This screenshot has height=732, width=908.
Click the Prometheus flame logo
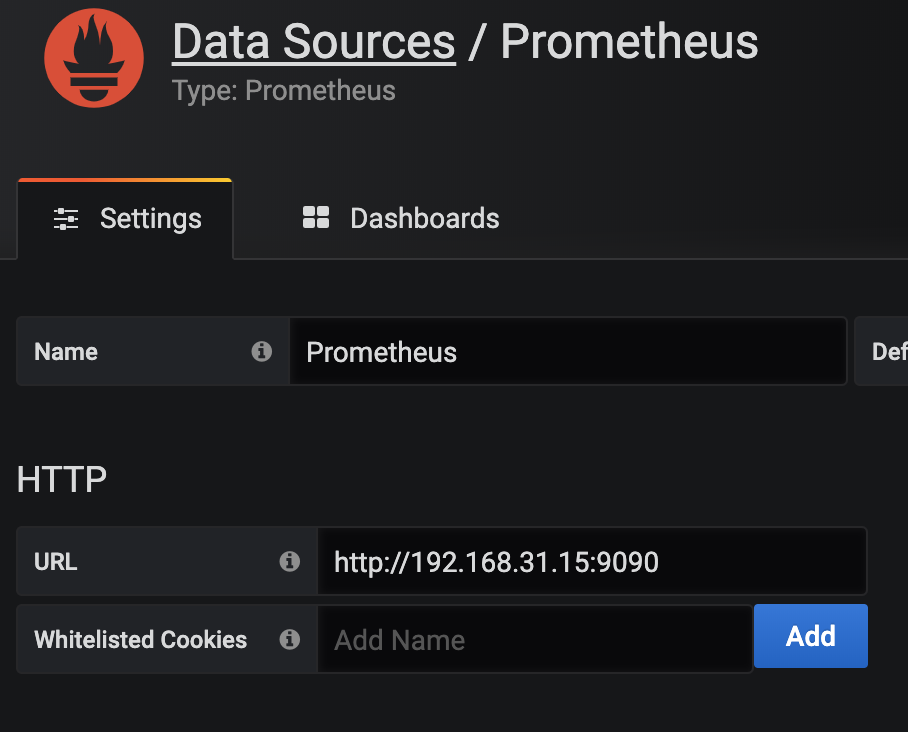coord(94,58)
